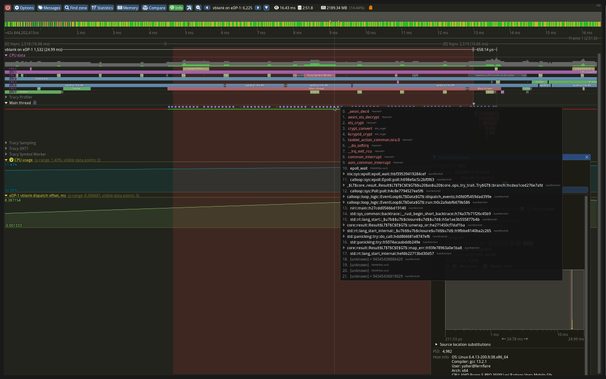Expand the Tracy Sampling thread
Image resolution: width=606 pixels, height=379 pixels.
[6, 143]
